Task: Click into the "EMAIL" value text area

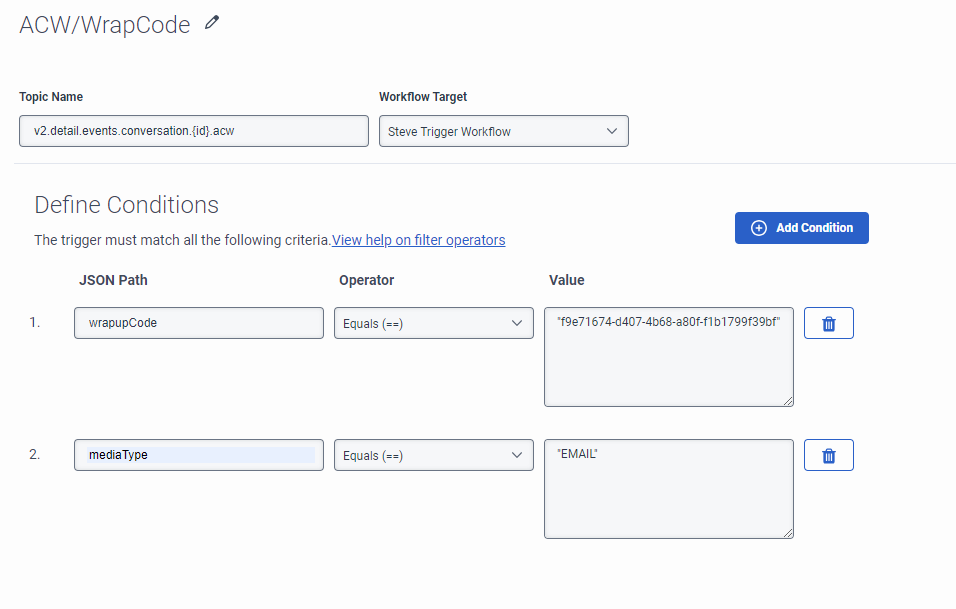Action: point(668,489)
